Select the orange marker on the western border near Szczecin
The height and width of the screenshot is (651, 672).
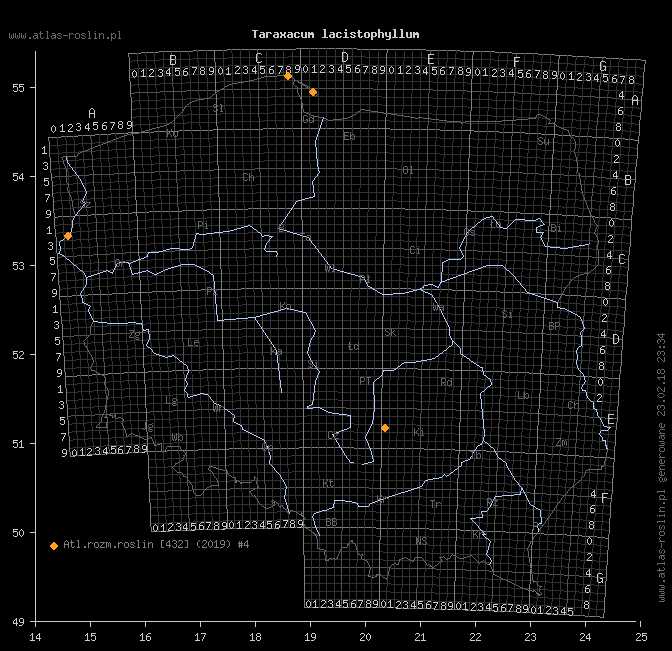[x=68, y=236]
